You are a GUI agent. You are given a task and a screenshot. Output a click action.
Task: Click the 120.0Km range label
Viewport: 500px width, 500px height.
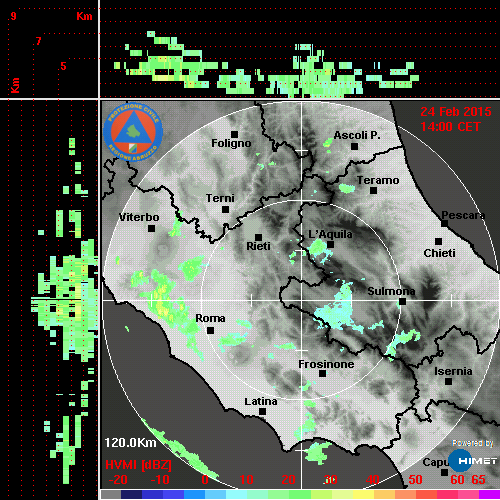(x=130, y=443)
